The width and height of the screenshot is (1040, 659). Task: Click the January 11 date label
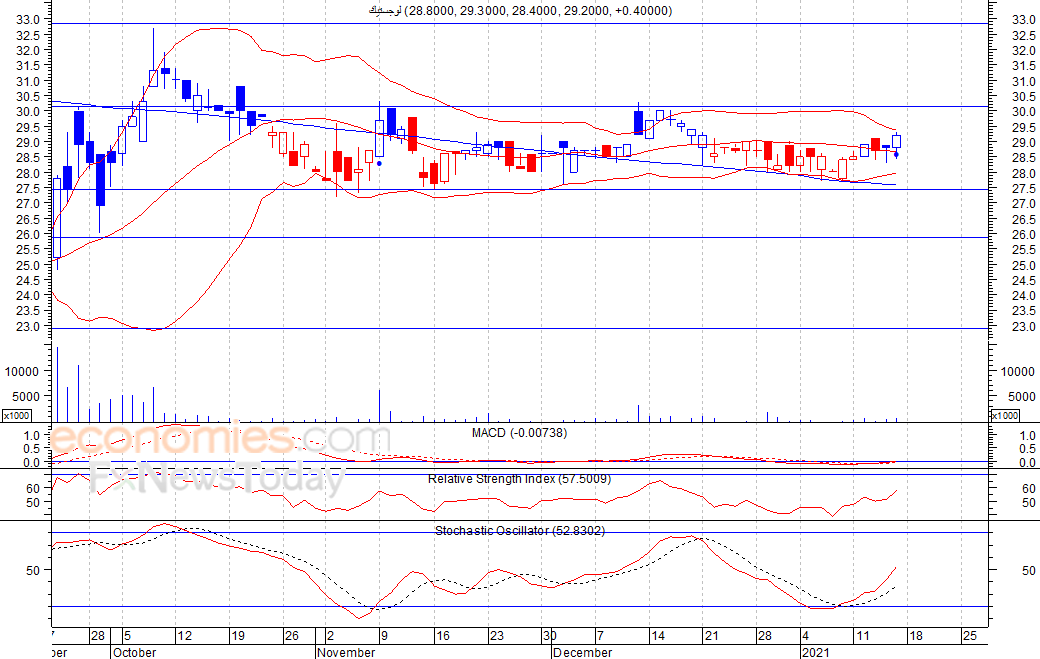click(862, 636)
